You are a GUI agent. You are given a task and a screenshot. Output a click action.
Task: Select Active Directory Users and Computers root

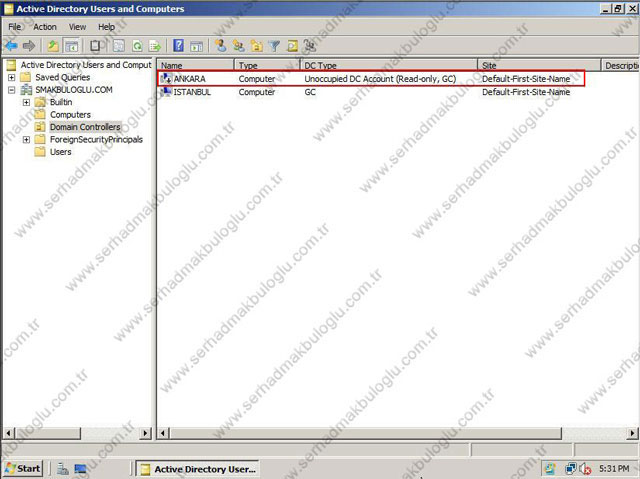(86, 65)
